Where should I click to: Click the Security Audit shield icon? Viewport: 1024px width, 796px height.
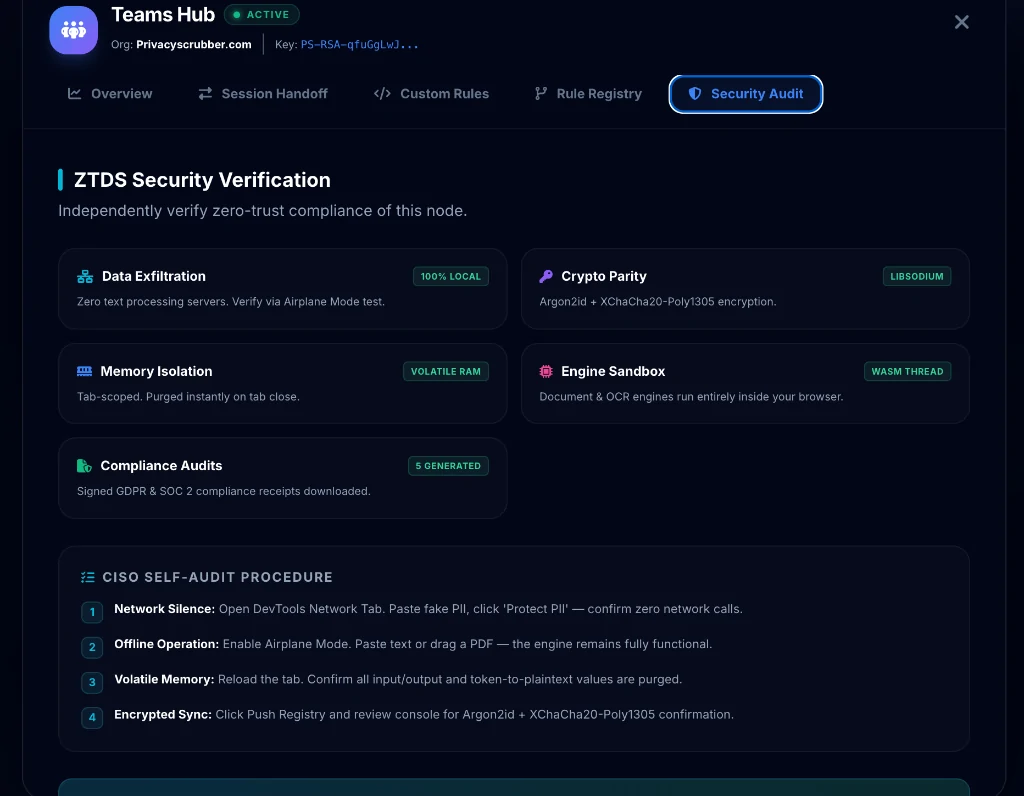click(695, 94)
